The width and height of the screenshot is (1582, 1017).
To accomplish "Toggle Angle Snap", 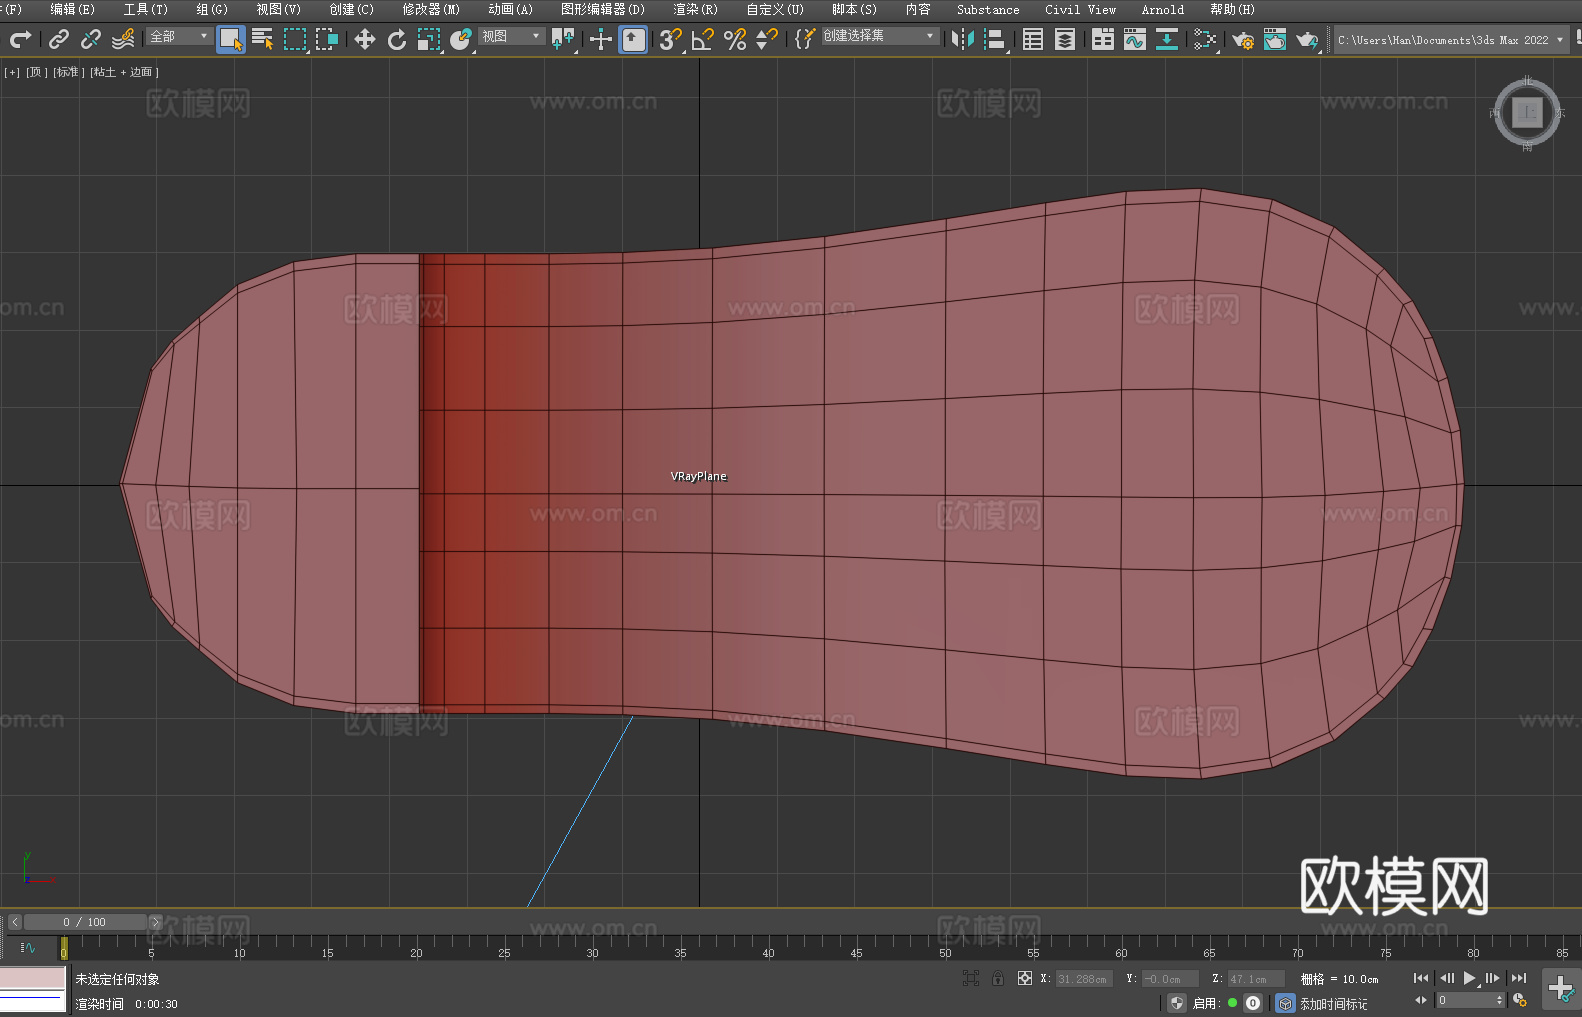I will 703,39.
